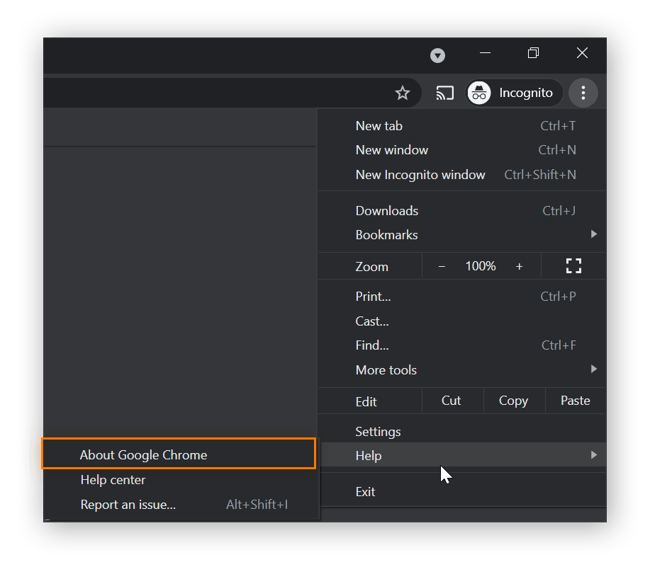
Task: Expand the More tools submenu
Action: [x=462, y=370]
